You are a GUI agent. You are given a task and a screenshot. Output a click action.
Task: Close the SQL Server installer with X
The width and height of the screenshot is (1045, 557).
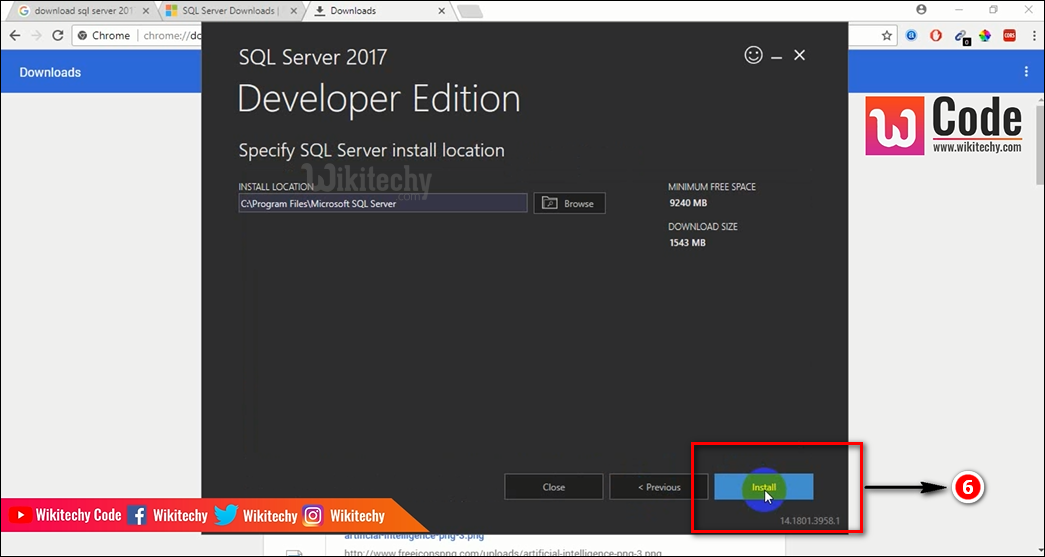799,55
